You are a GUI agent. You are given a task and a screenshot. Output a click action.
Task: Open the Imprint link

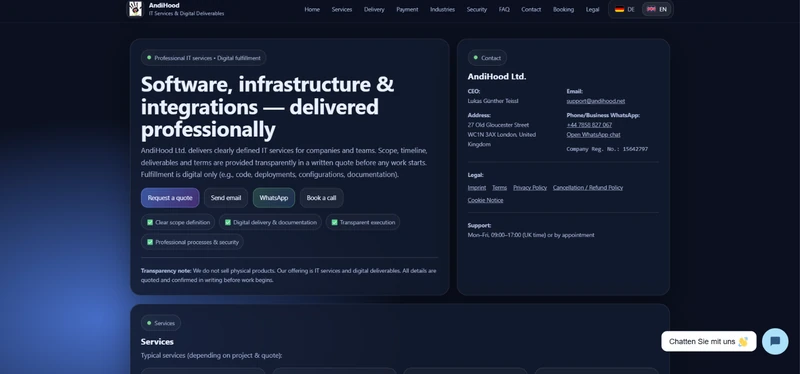point(477,188)
